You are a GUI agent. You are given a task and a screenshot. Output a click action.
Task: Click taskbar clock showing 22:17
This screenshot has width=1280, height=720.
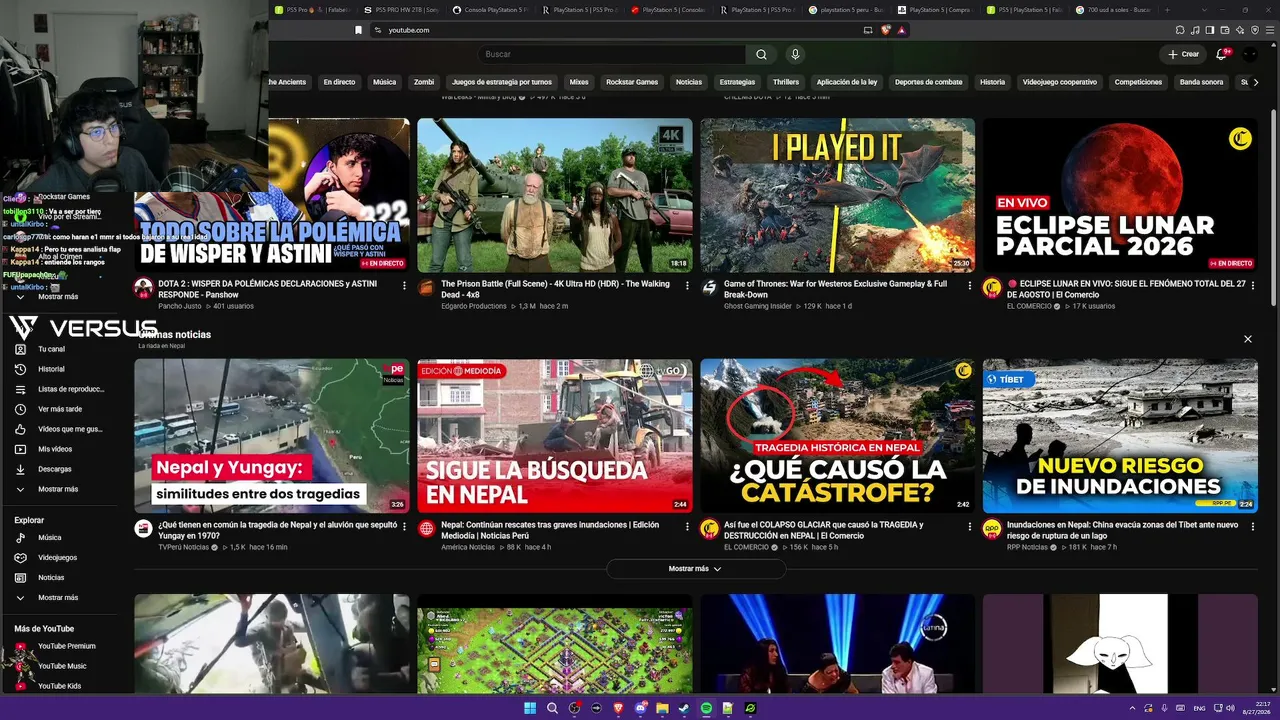[x=1254, y=708]
